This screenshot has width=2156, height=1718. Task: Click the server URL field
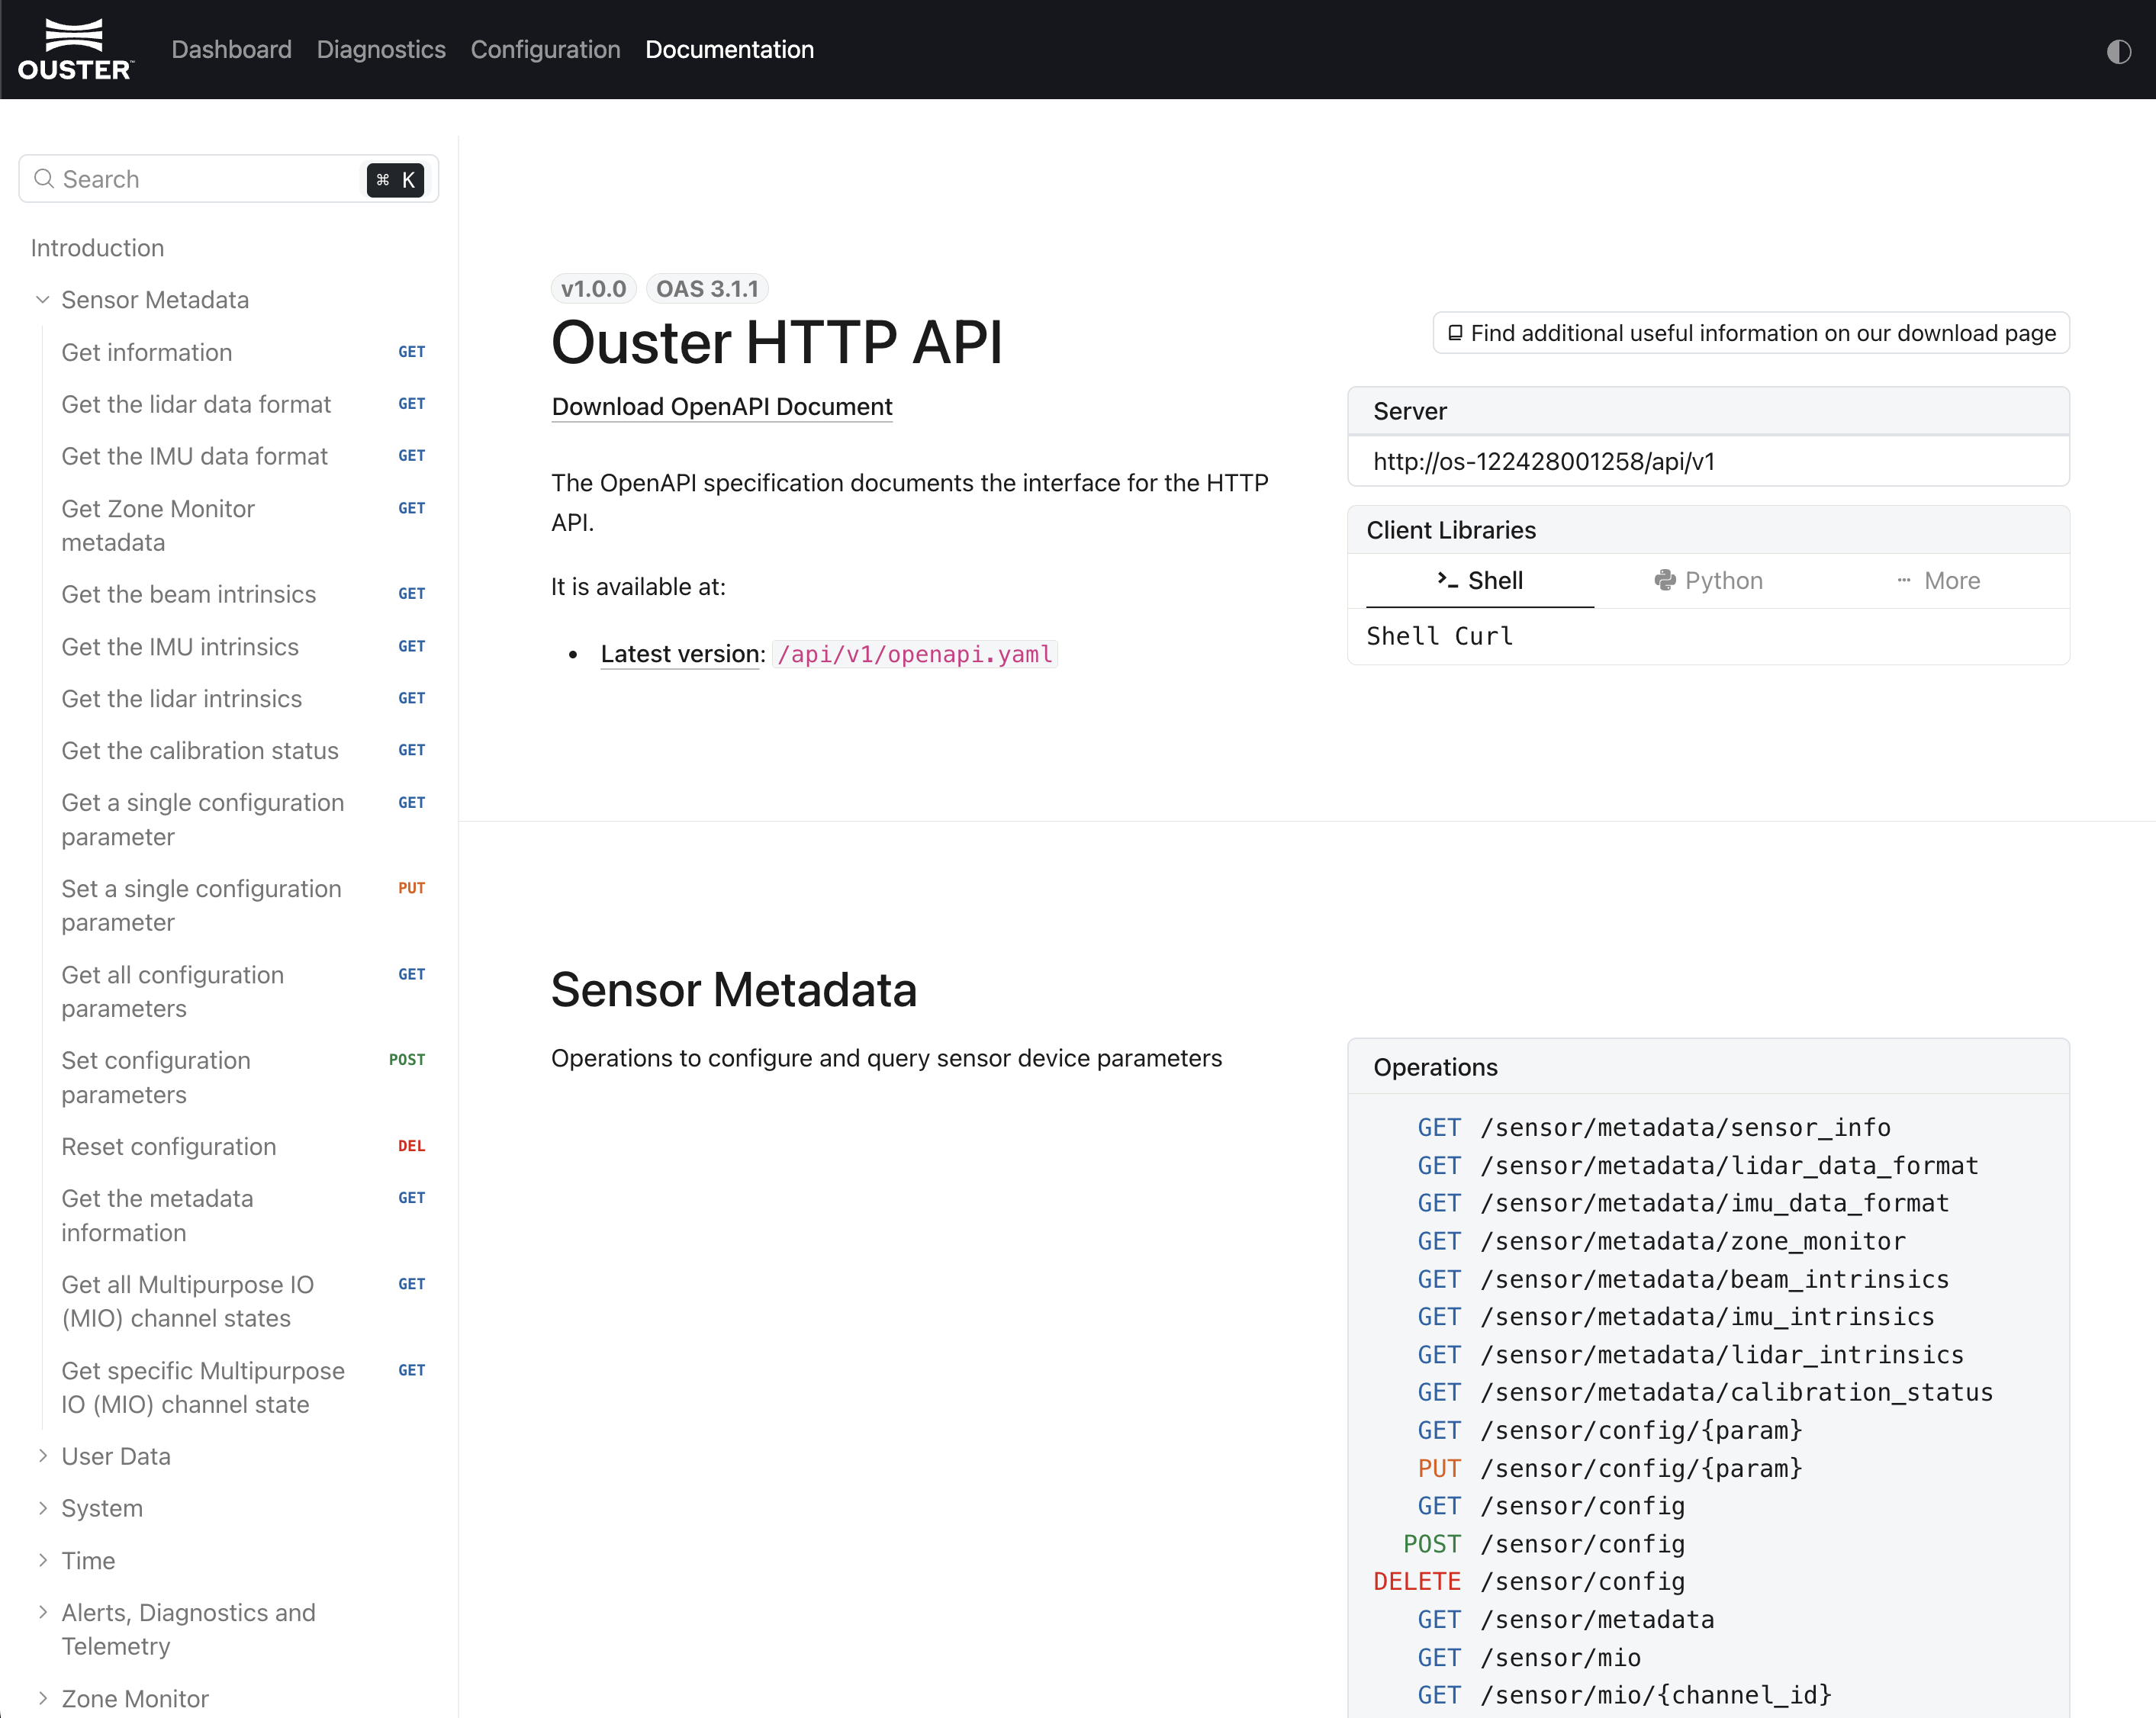pos(1708,462)
